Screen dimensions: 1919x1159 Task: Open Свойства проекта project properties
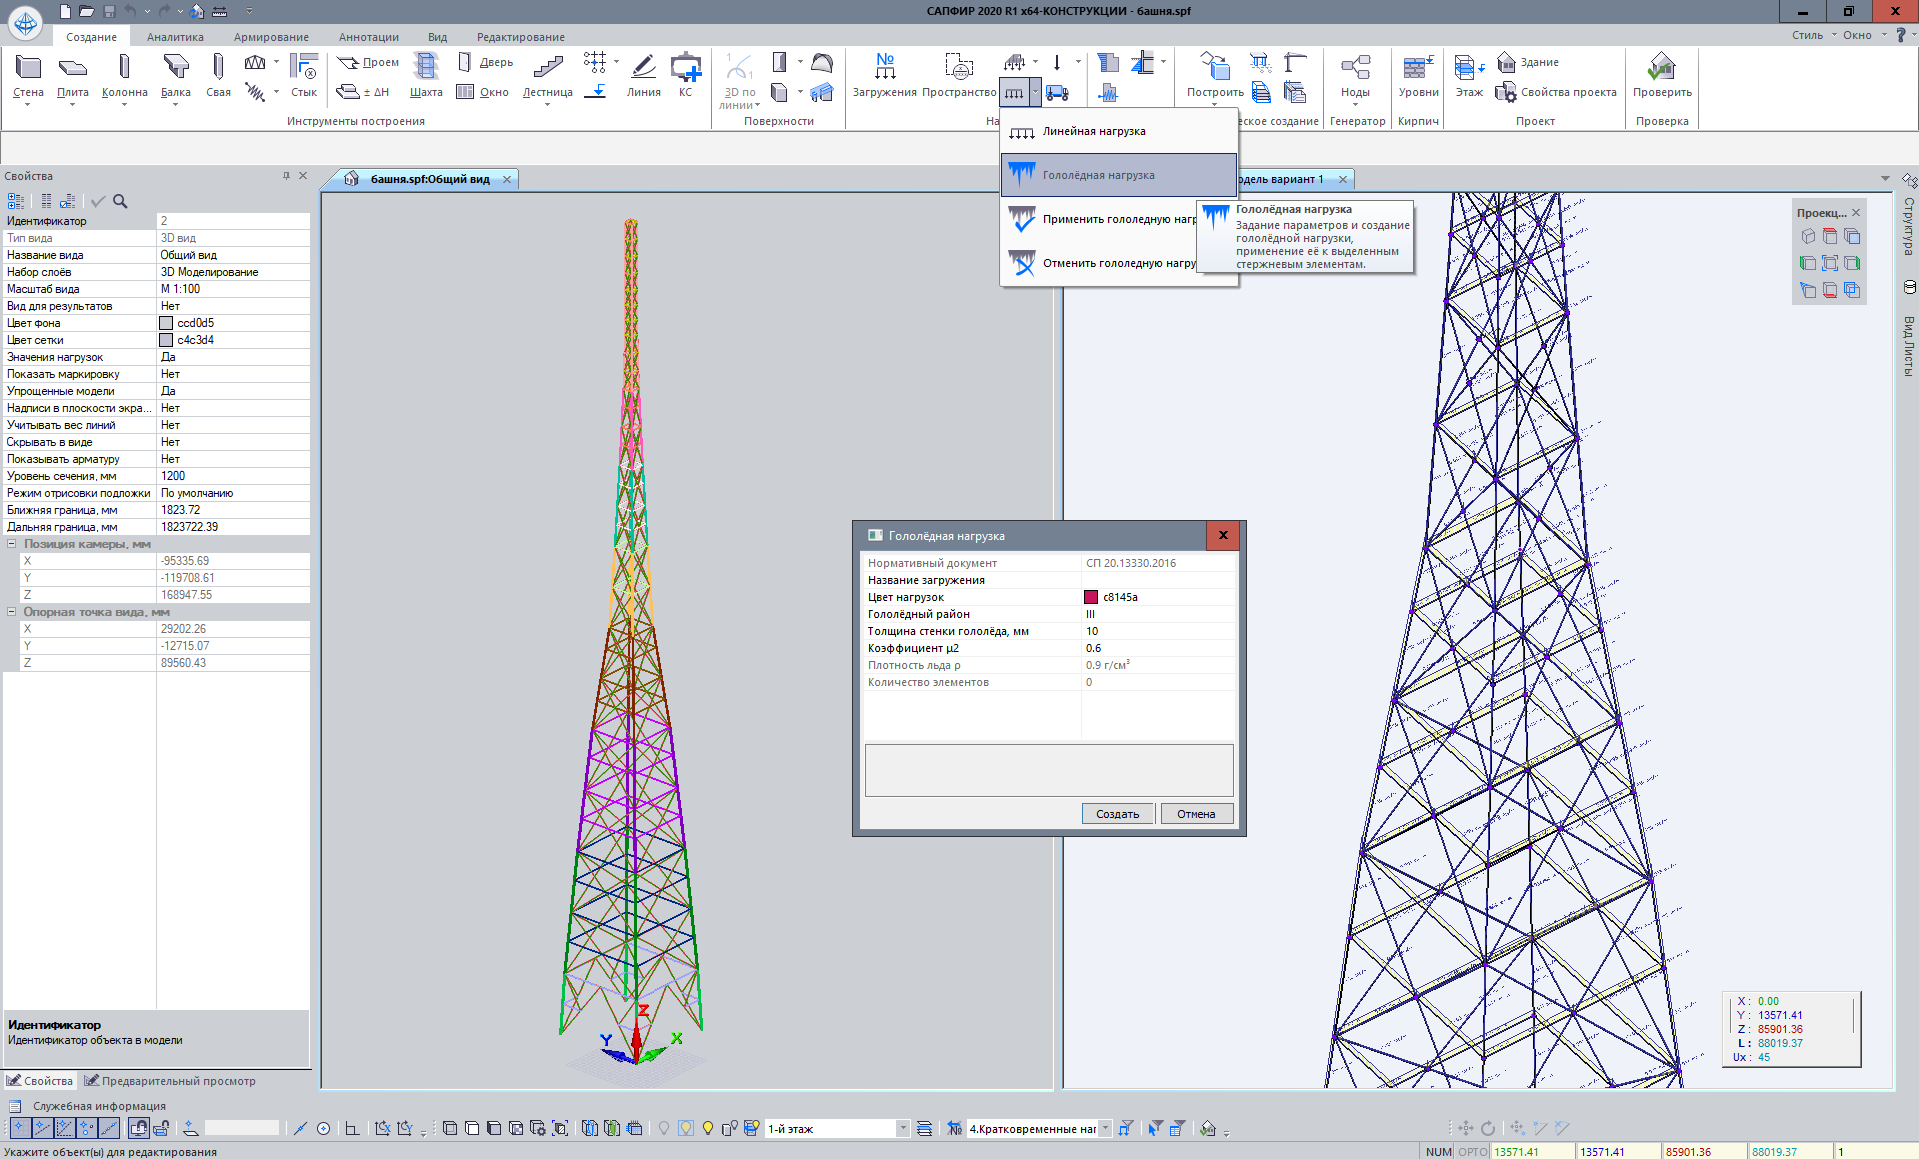[x=1558, y=92]
